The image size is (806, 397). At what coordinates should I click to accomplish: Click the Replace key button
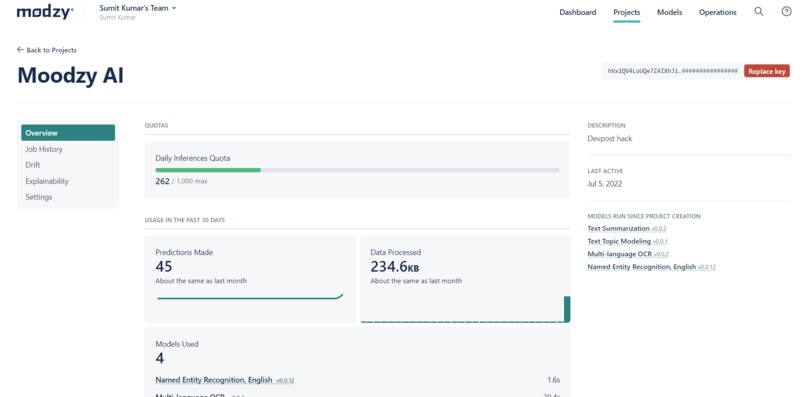766,71
